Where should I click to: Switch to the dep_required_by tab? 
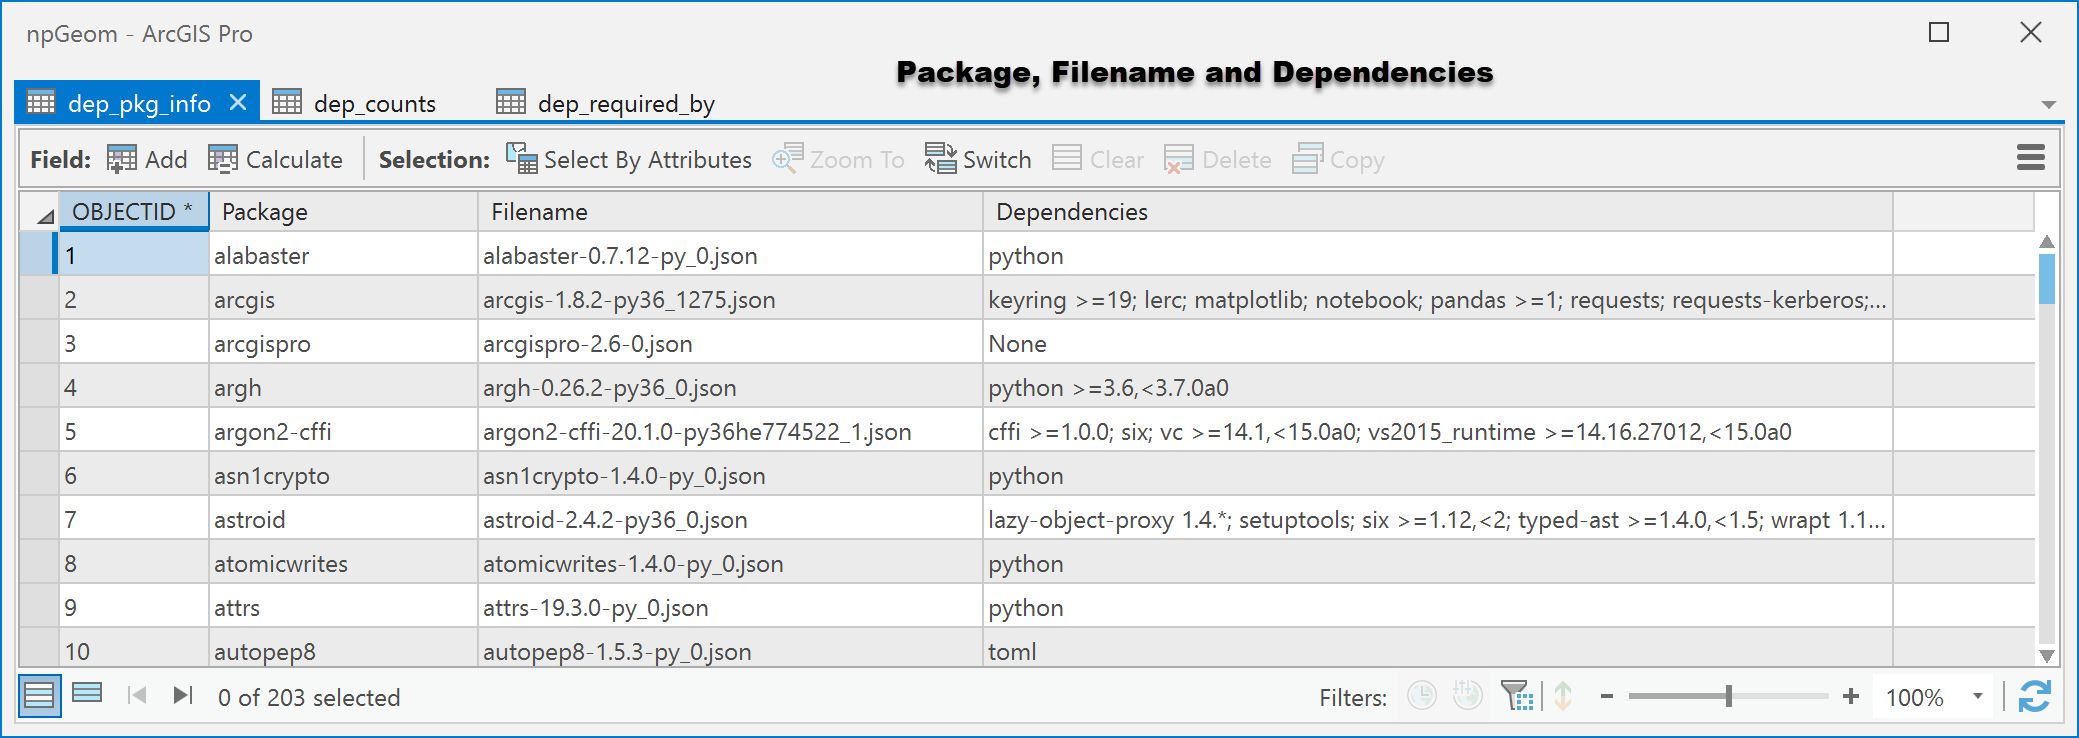pos(606,103)
